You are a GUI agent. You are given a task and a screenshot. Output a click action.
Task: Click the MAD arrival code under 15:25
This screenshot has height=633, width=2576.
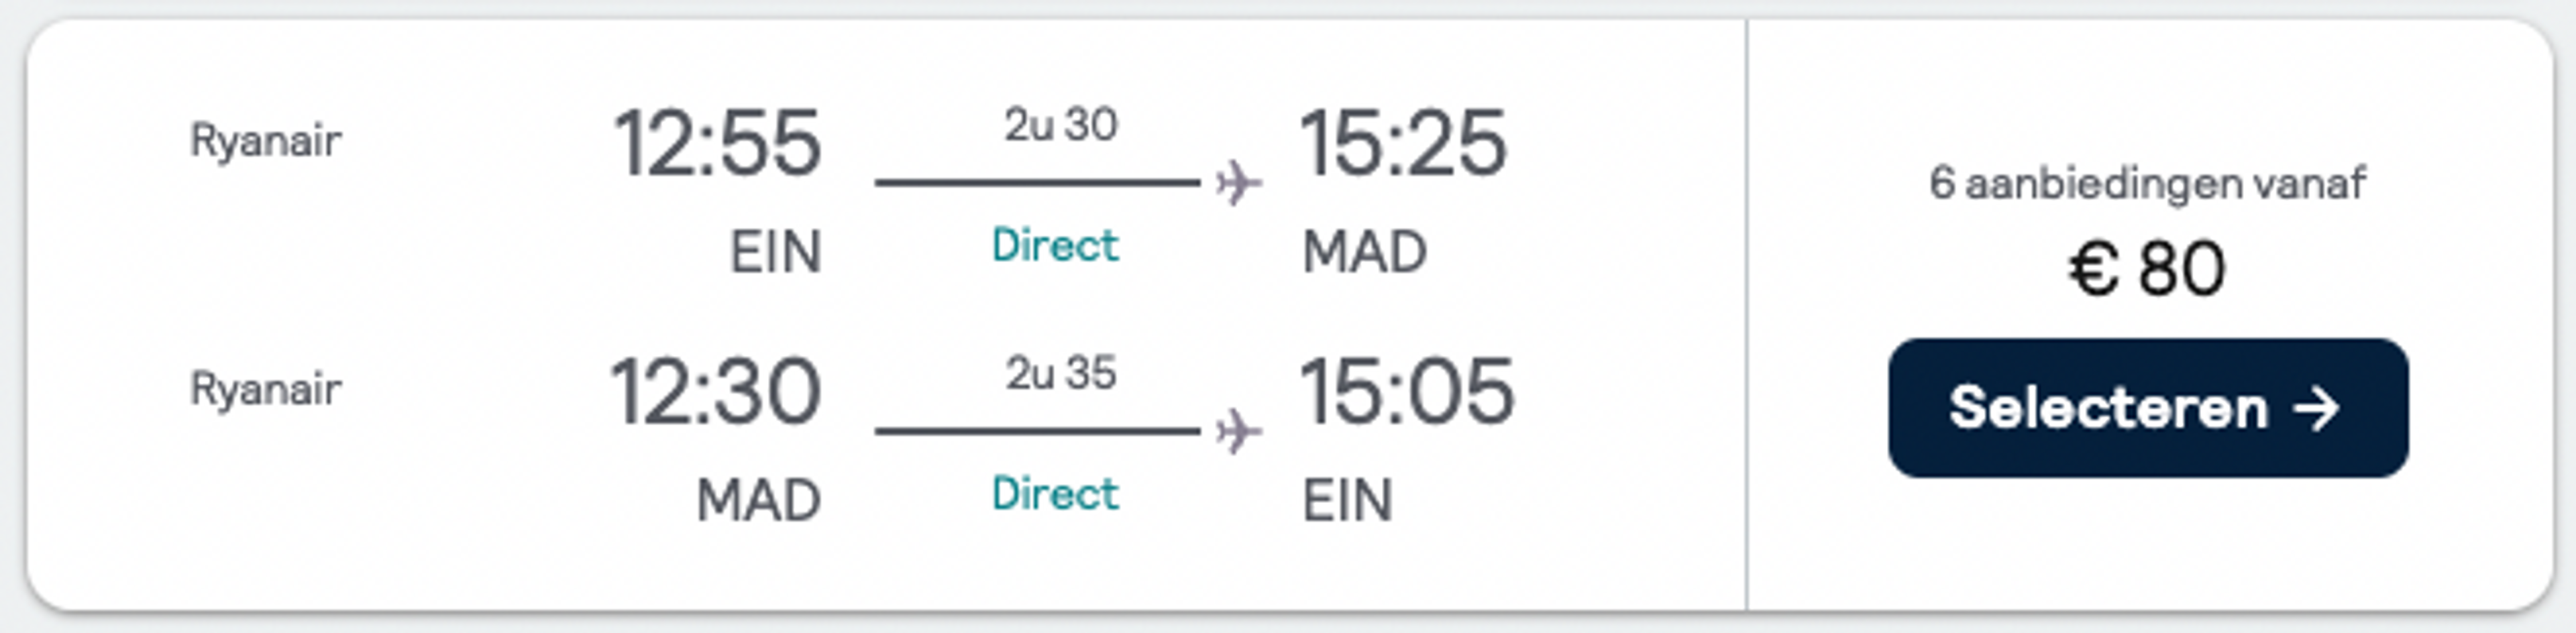click(1364, 252)
